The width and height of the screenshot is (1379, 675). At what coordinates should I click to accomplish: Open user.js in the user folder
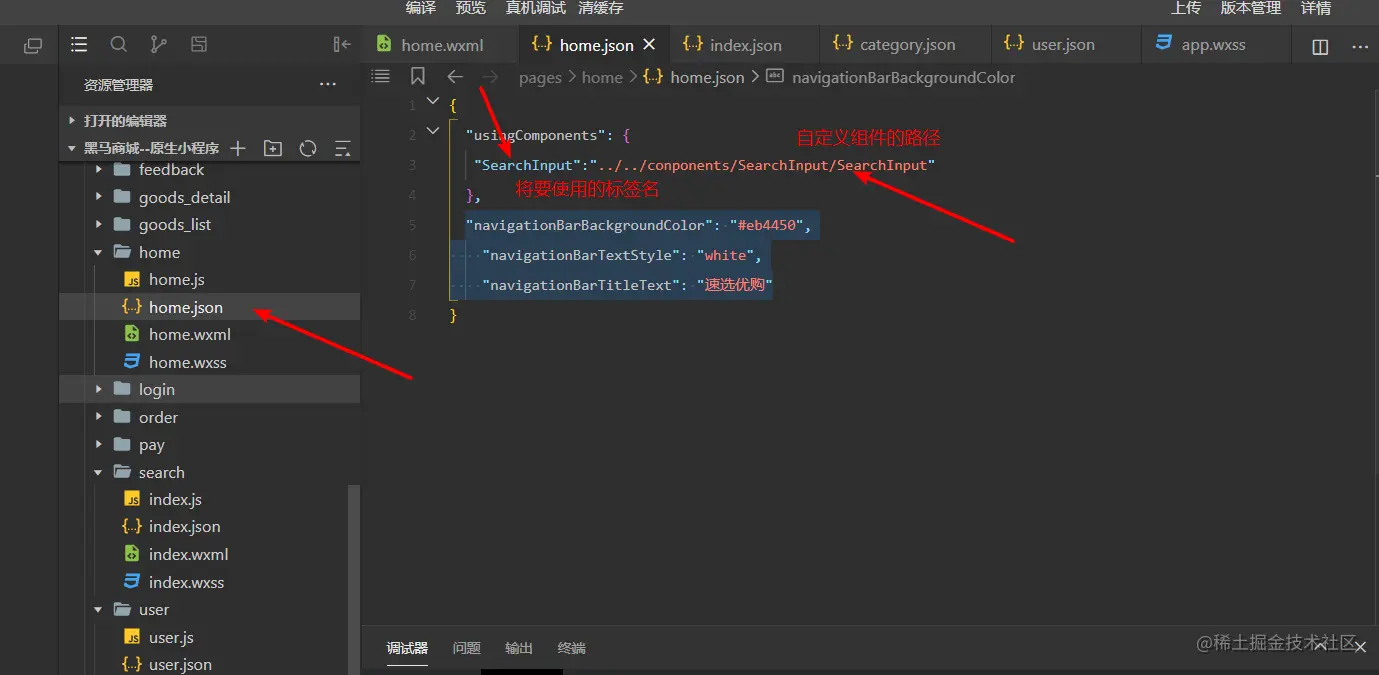[209, 637]
